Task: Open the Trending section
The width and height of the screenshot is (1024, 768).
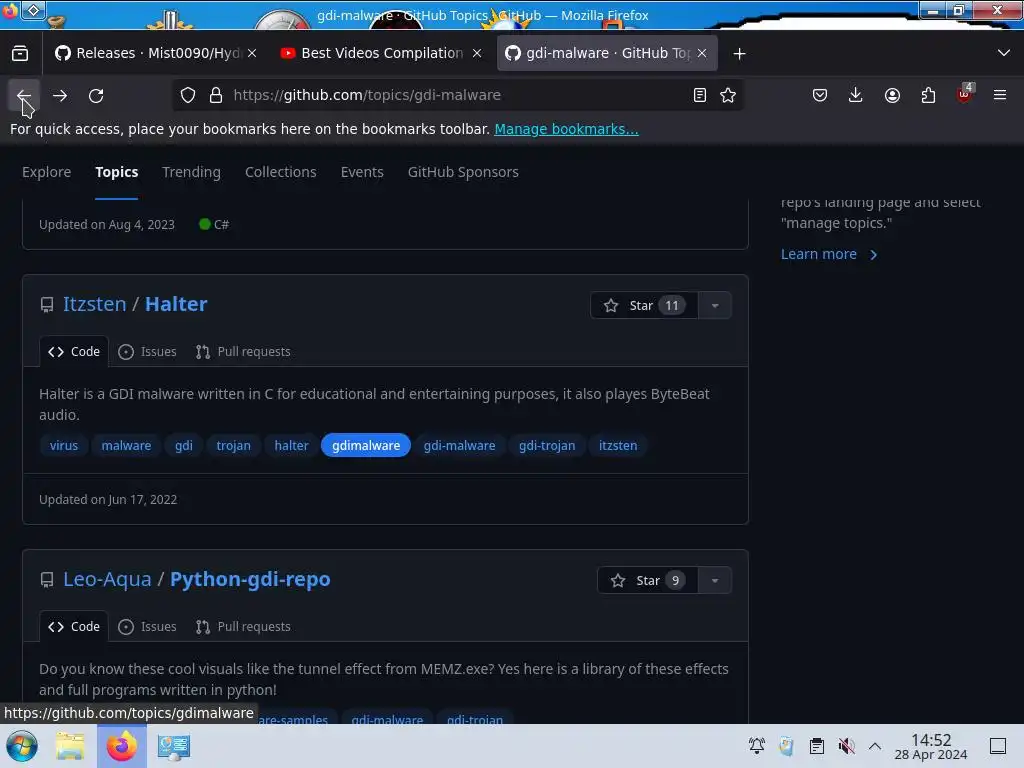Action: (x=191, y=172)
